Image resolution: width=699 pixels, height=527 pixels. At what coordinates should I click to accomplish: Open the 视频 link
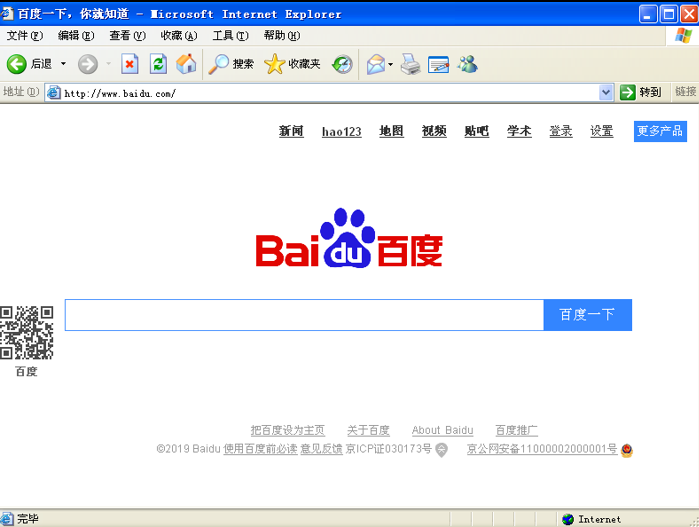point(434,132)
